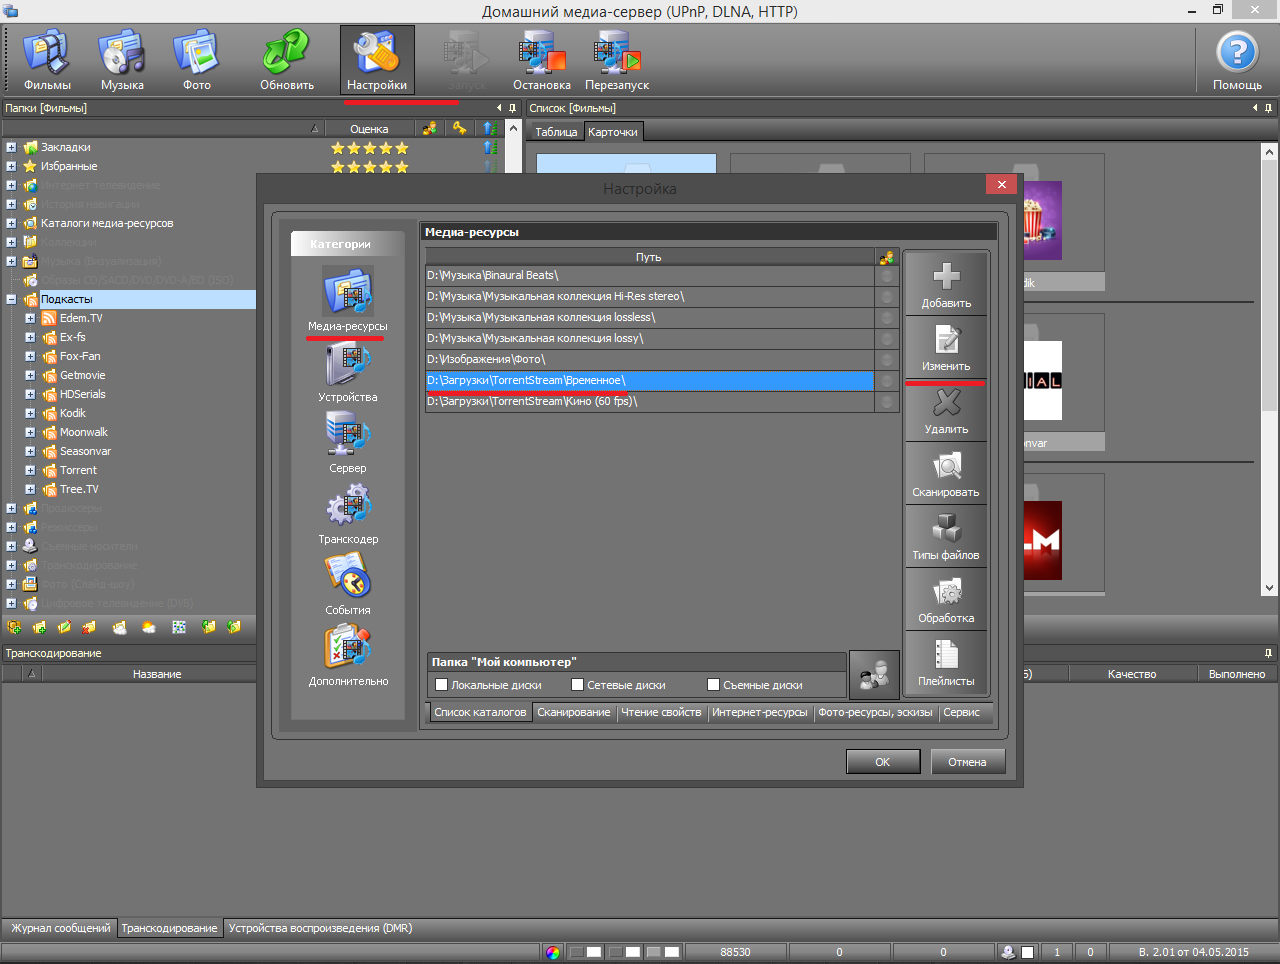
Task: Toggle the Сетевые диски checkbox
Action: pos(577,685)
